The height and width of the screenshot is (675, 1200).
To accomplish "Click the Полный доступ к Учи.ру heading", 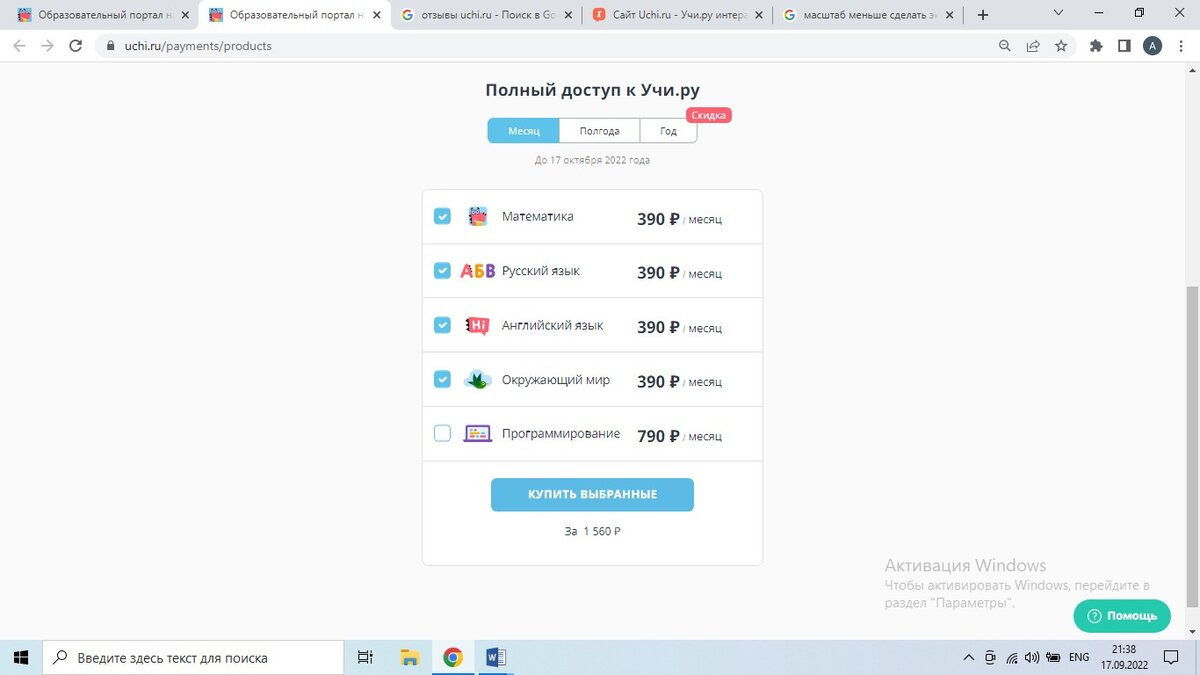I will (x=592, y=90).
